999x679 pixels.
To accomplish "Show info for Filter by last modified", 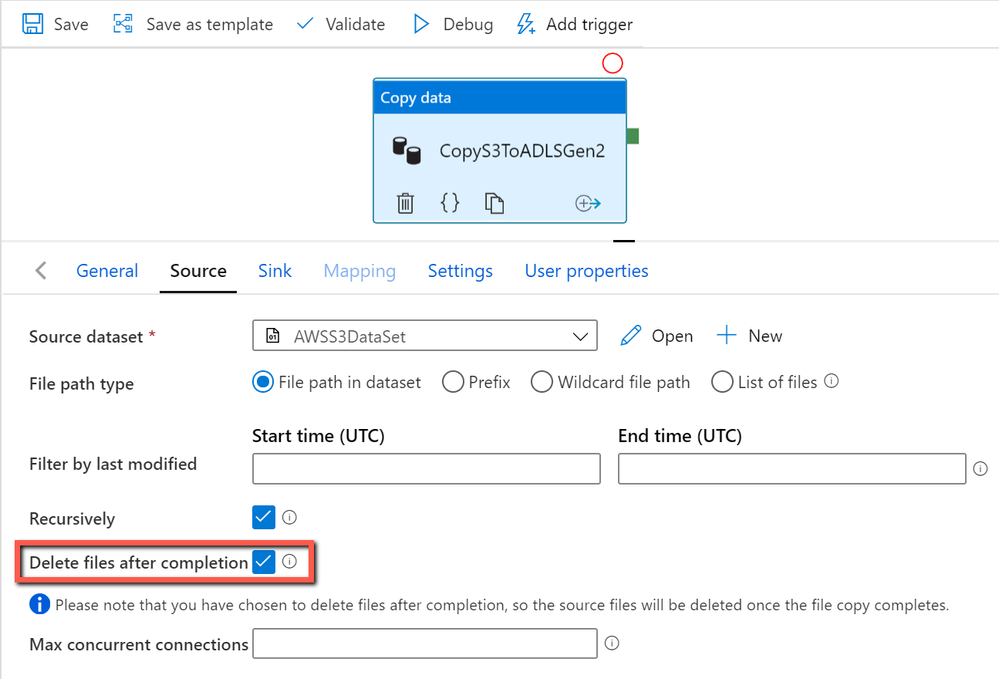I will pyautogui.click(x=981, y=469).
